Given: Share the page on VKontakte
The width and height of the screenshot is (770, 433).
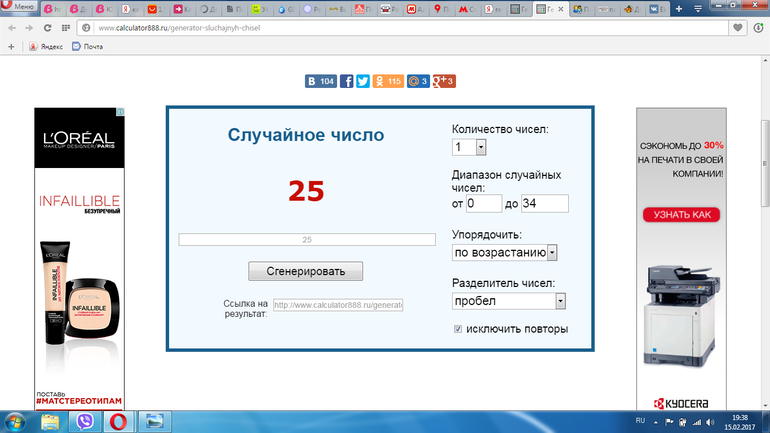Looking at the screenshot, I should (x=320, y=81).
